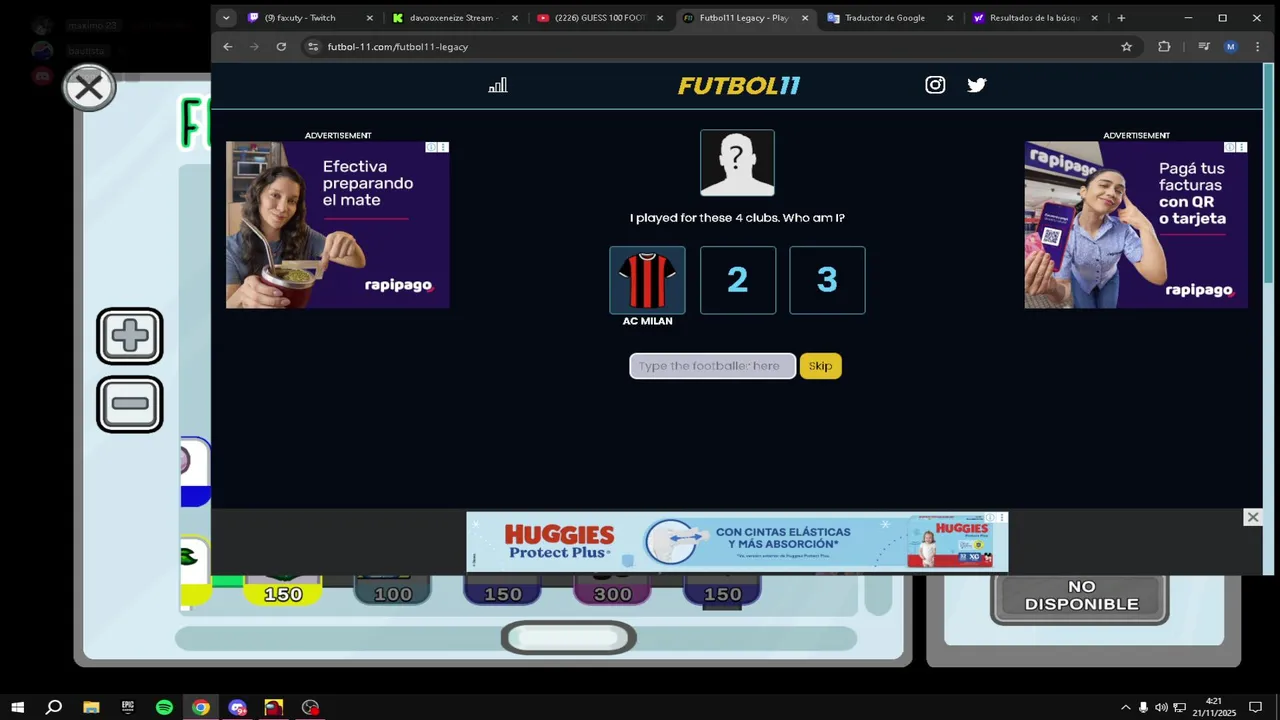Switch to davooxeneize Stream tab
1280x720 pixels.
[x=452, y=18]
